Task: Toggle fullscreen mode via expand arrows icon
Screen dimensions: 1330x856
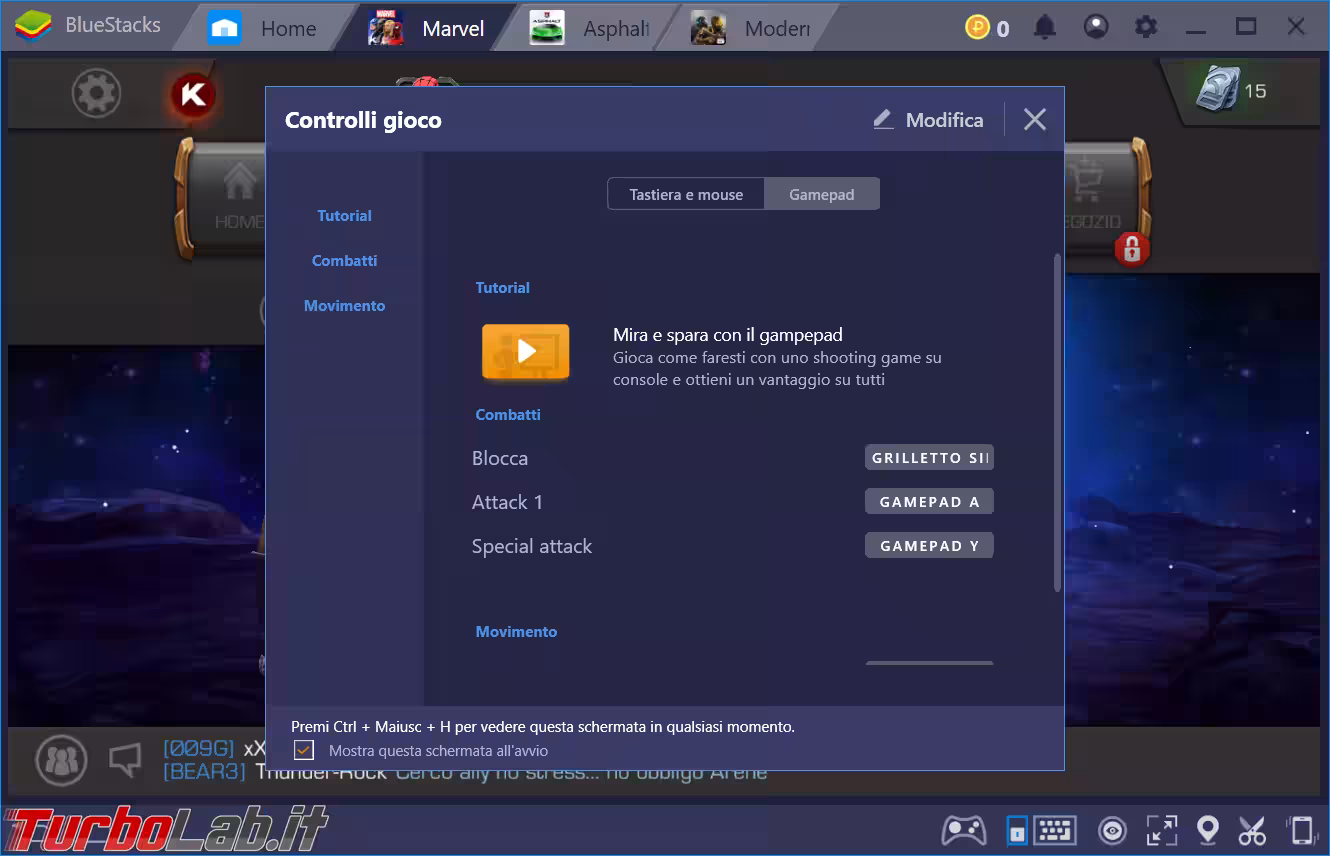Action: (1161, 830)
